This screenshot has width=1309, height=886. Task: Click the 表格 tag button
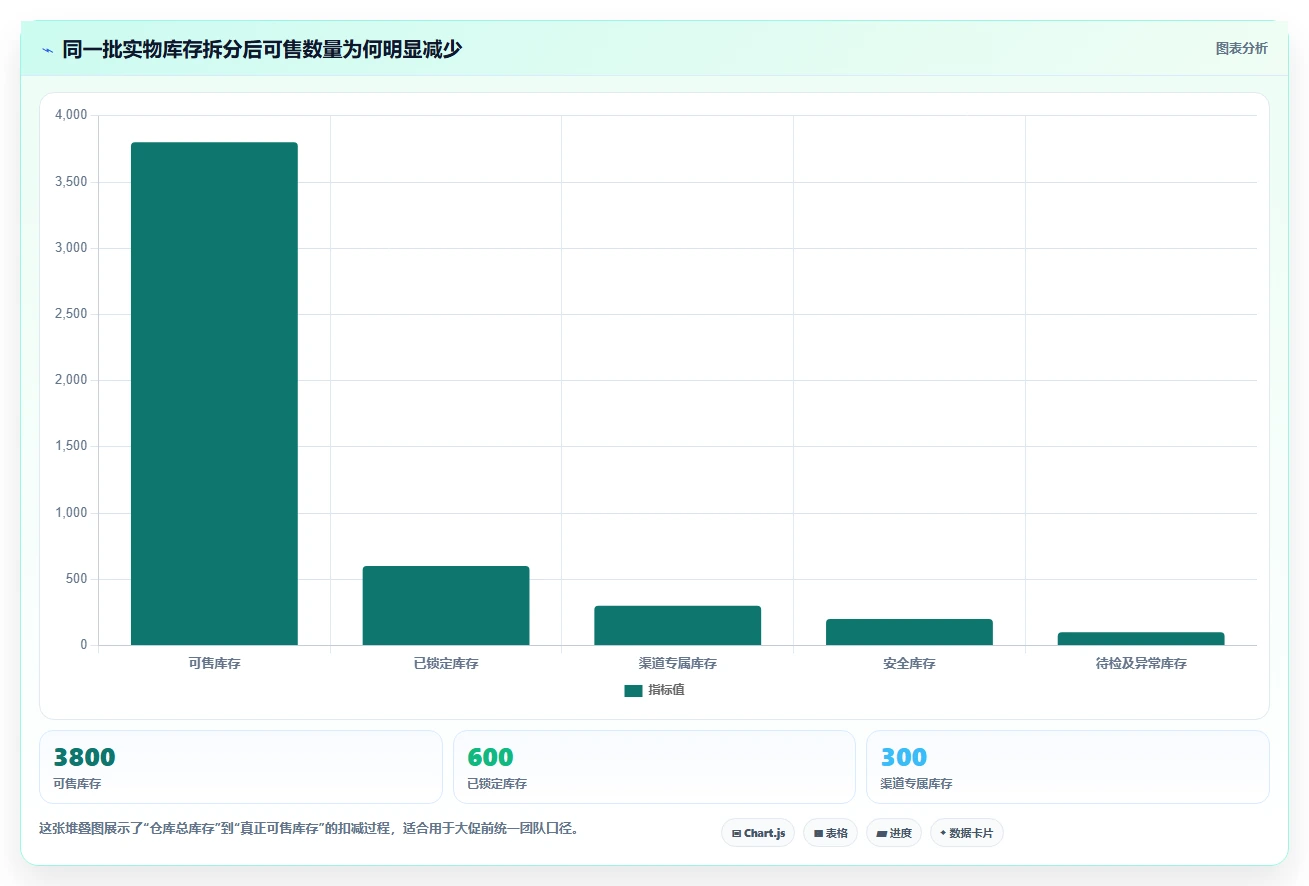pyautogui.click(x=830, y=833)
